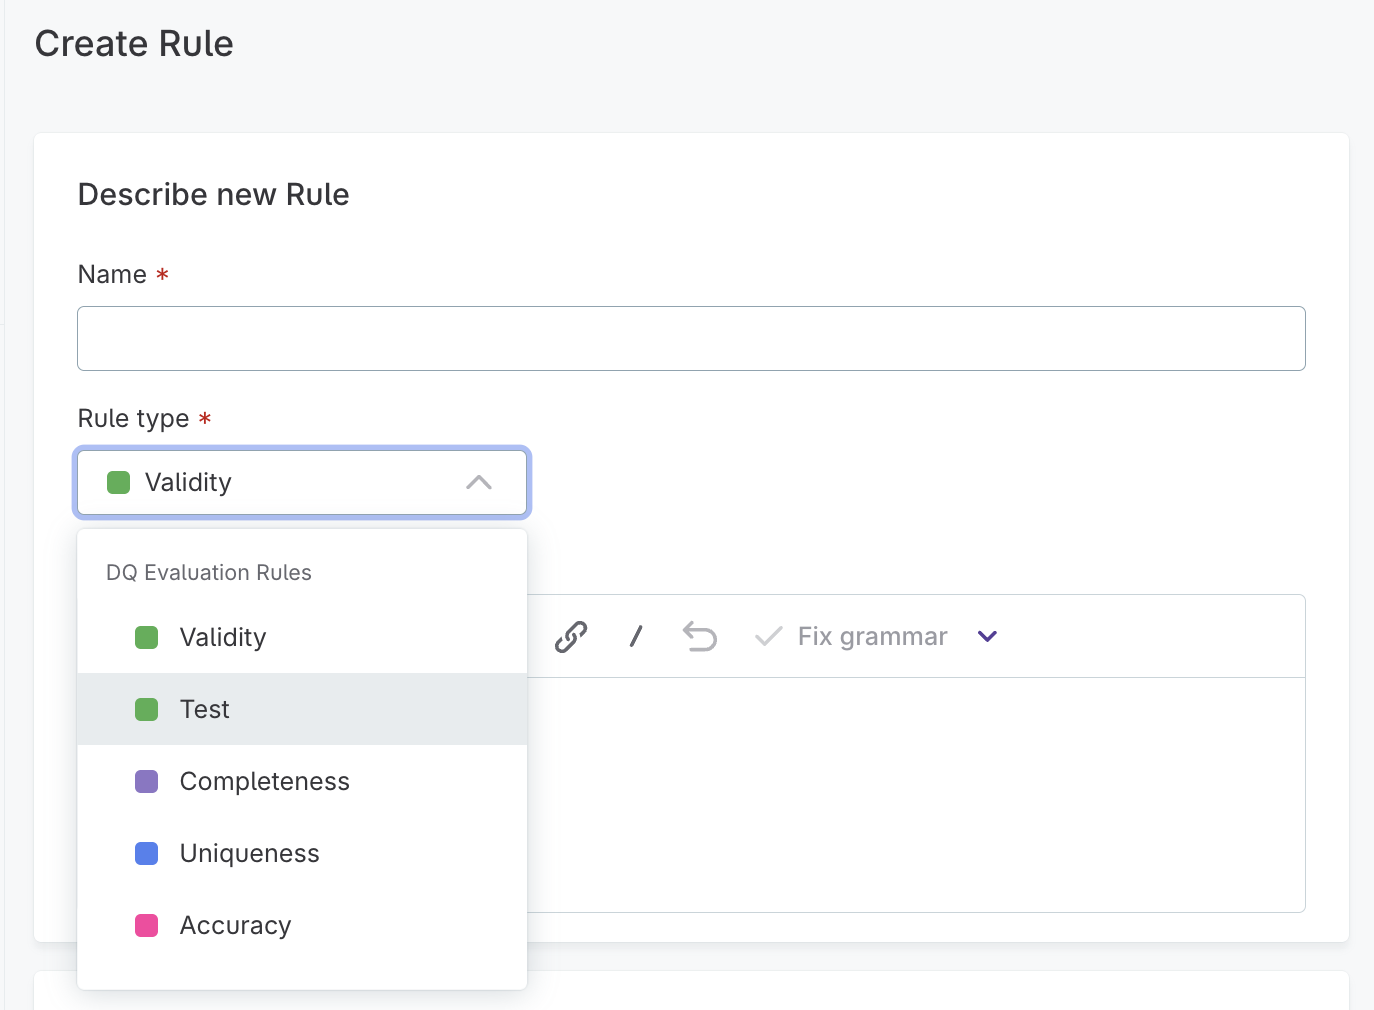Click the Fix grammar checkmark icon
Screen dimensions: 1374x1010
(767, 636)
